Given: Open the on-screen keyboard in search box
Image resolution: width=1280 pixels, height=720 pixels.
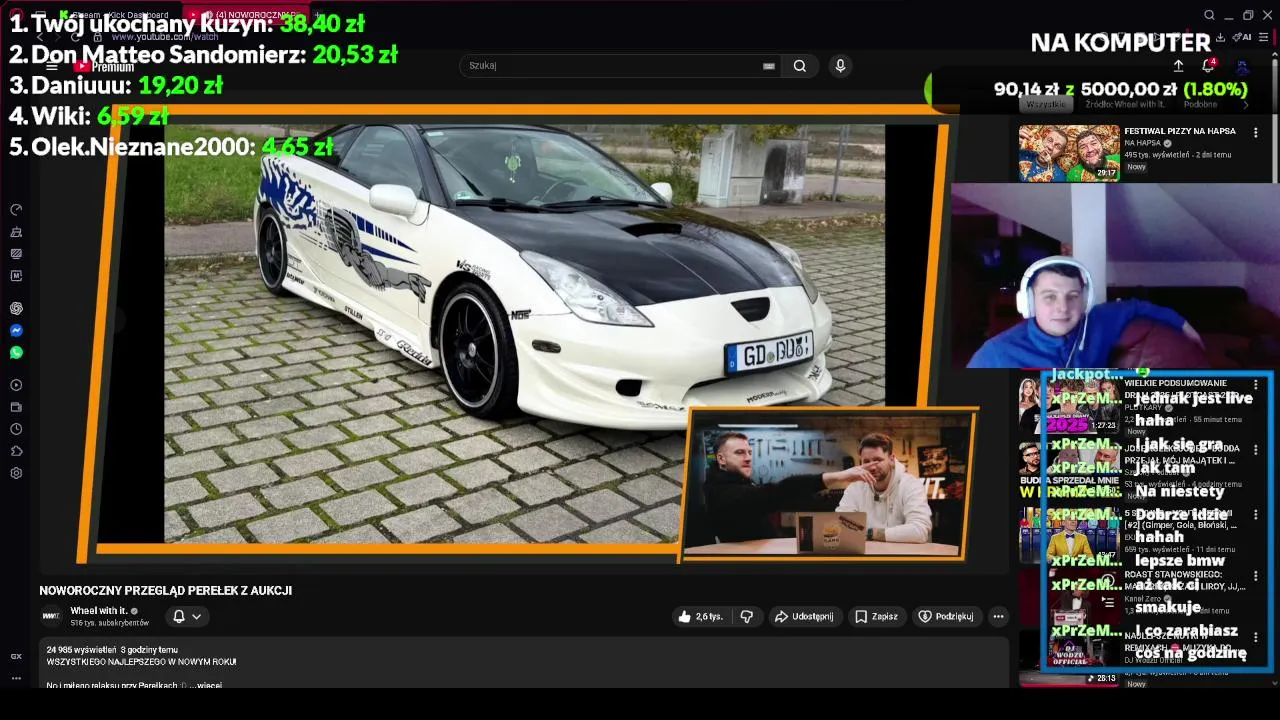Looking at the screenshot, I should 768,66.
